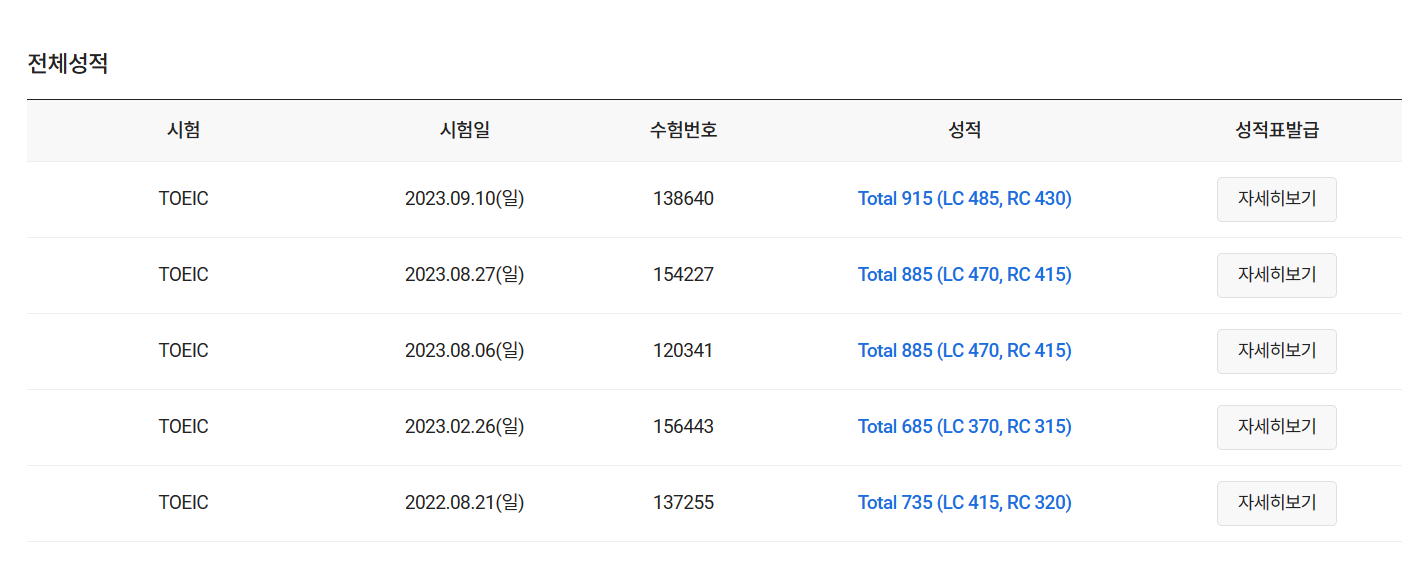This screenshot has height=561, width=1407.
Task: Click Total 885 score for 2023.08.06
Action: click(x=964, y=351)
